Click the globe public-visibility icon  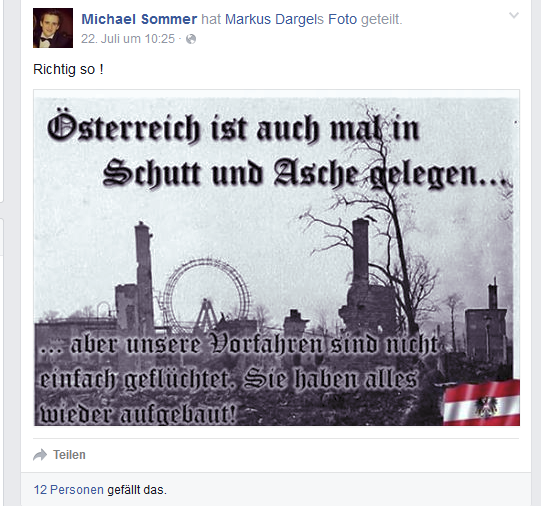coord(191,39)
